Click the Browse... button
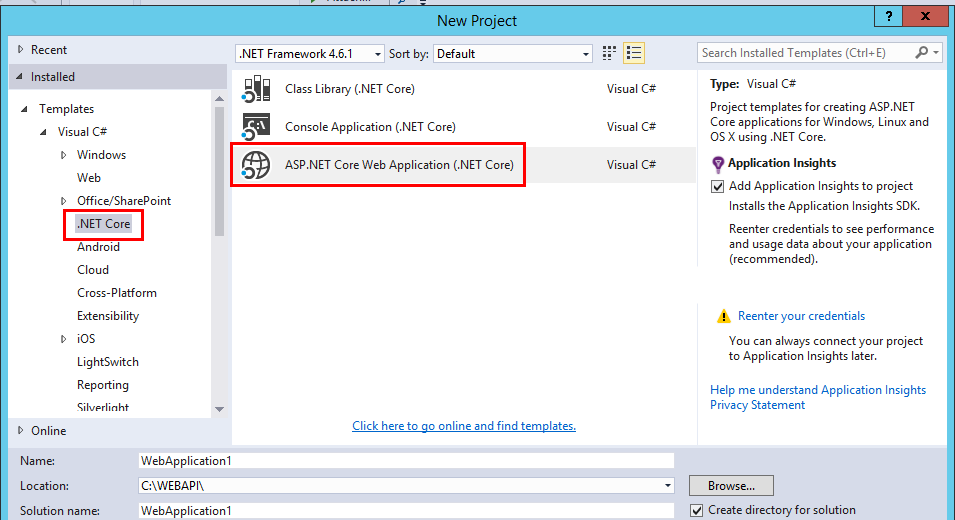Image resolution: width=955 pixels, height=520 pixels. (731, 486)
